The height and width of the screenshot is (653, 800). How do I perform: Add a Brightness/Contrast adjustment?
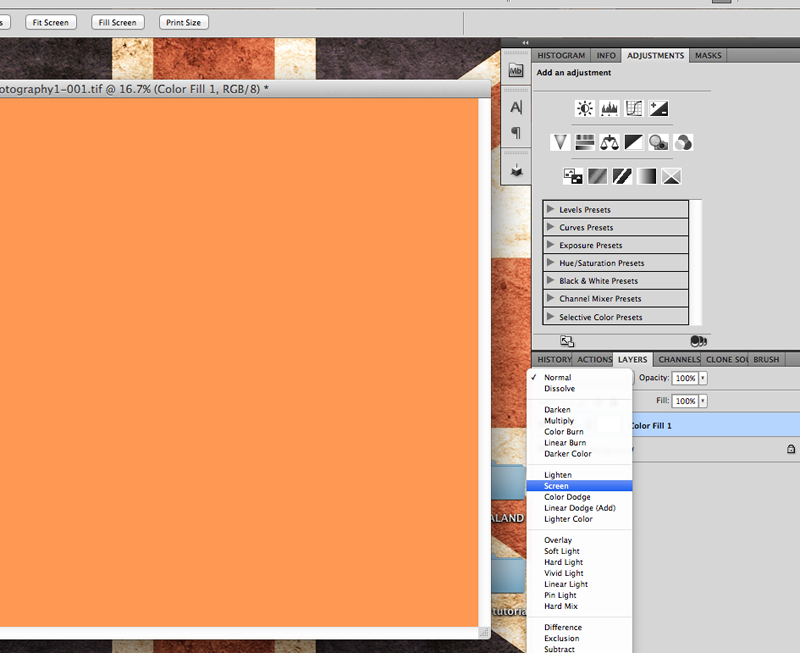click(585, 109)
